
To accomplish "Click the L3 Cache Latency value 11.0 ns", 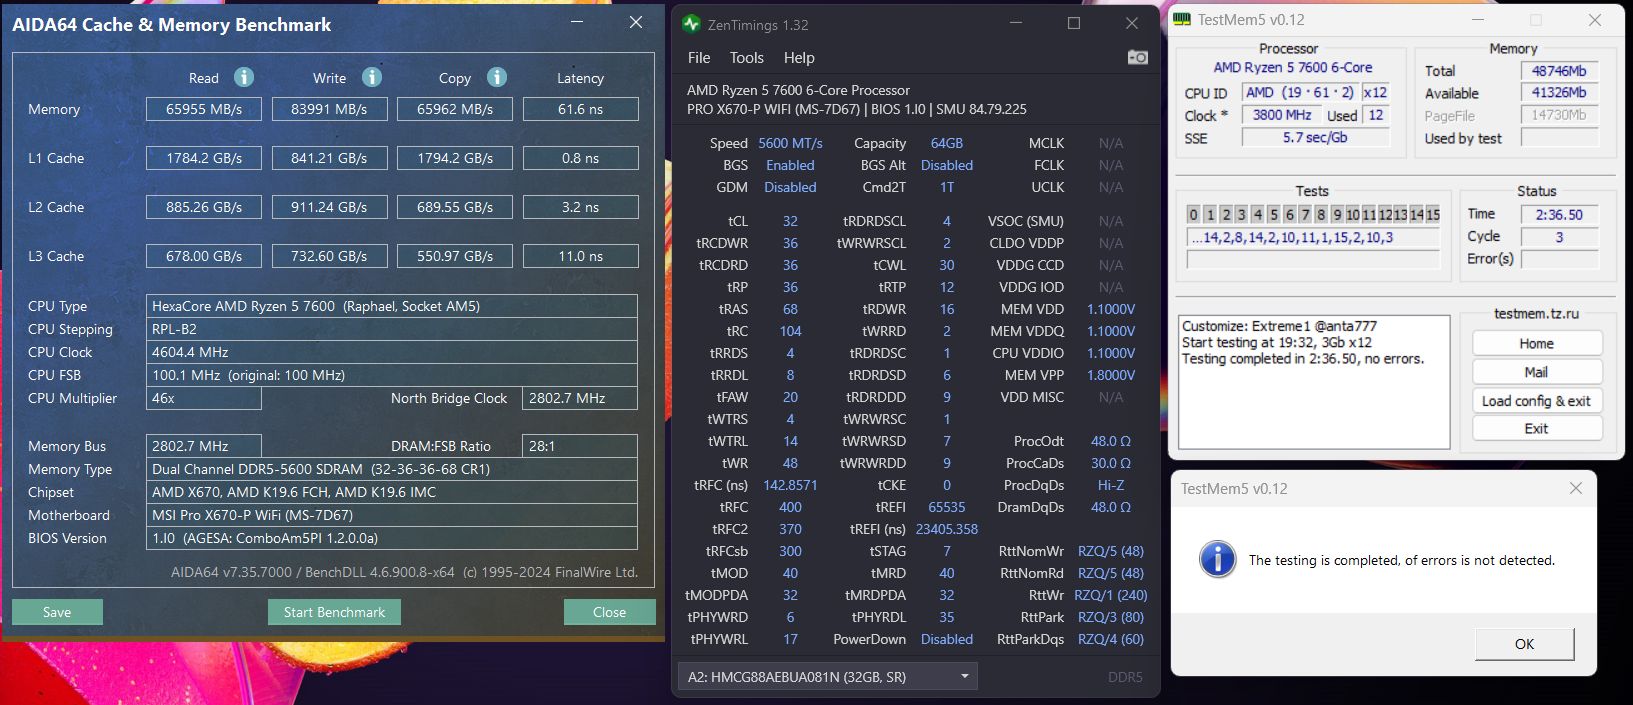I will coord(580,256).
